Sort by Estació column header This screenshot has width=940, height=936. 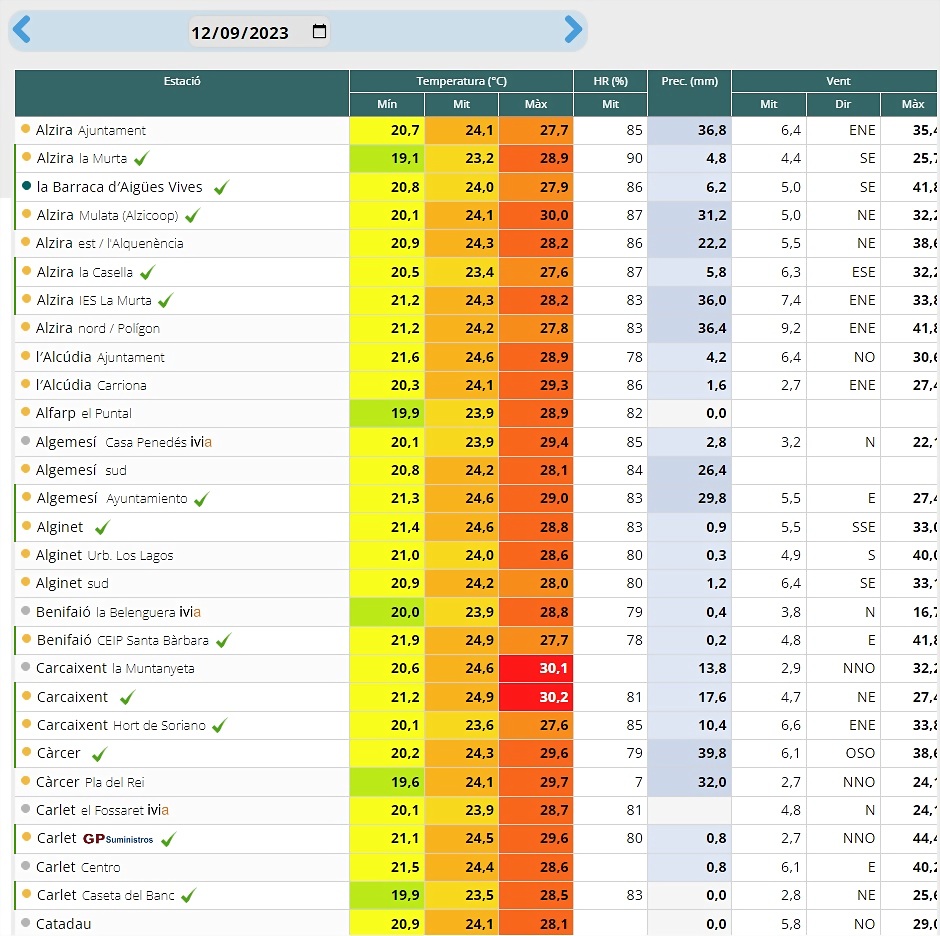coord(182,81)
